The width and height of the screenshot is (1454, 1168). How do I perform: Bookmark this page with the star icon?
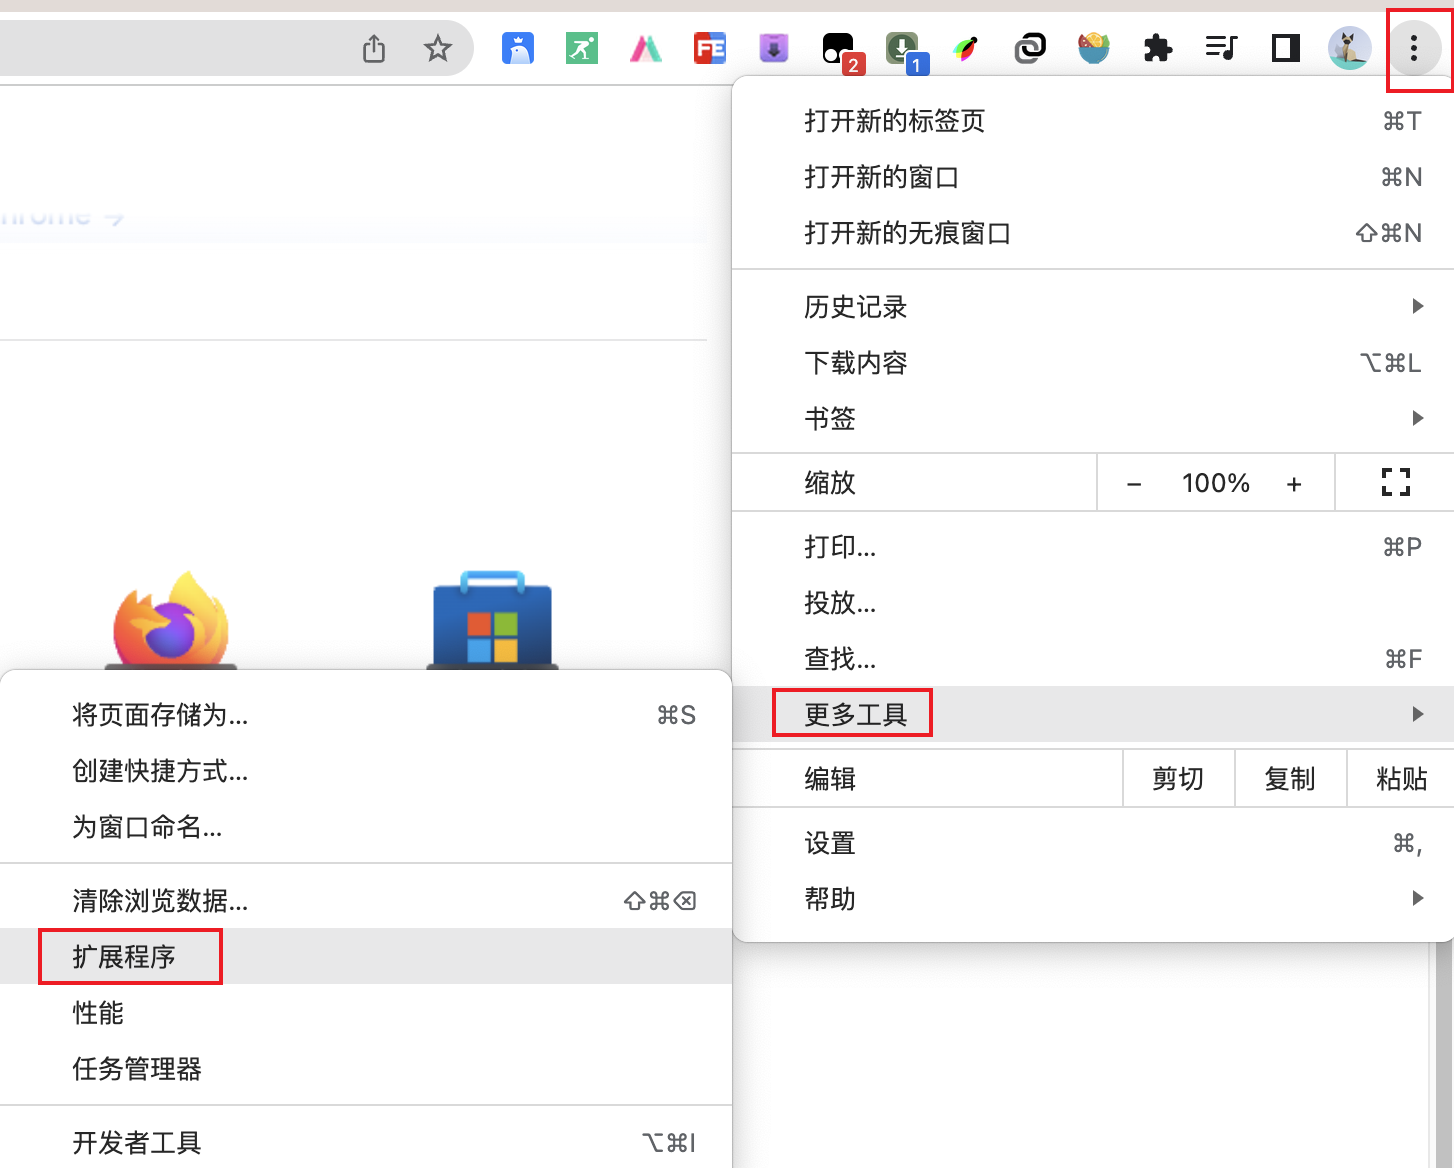(438, 48)
